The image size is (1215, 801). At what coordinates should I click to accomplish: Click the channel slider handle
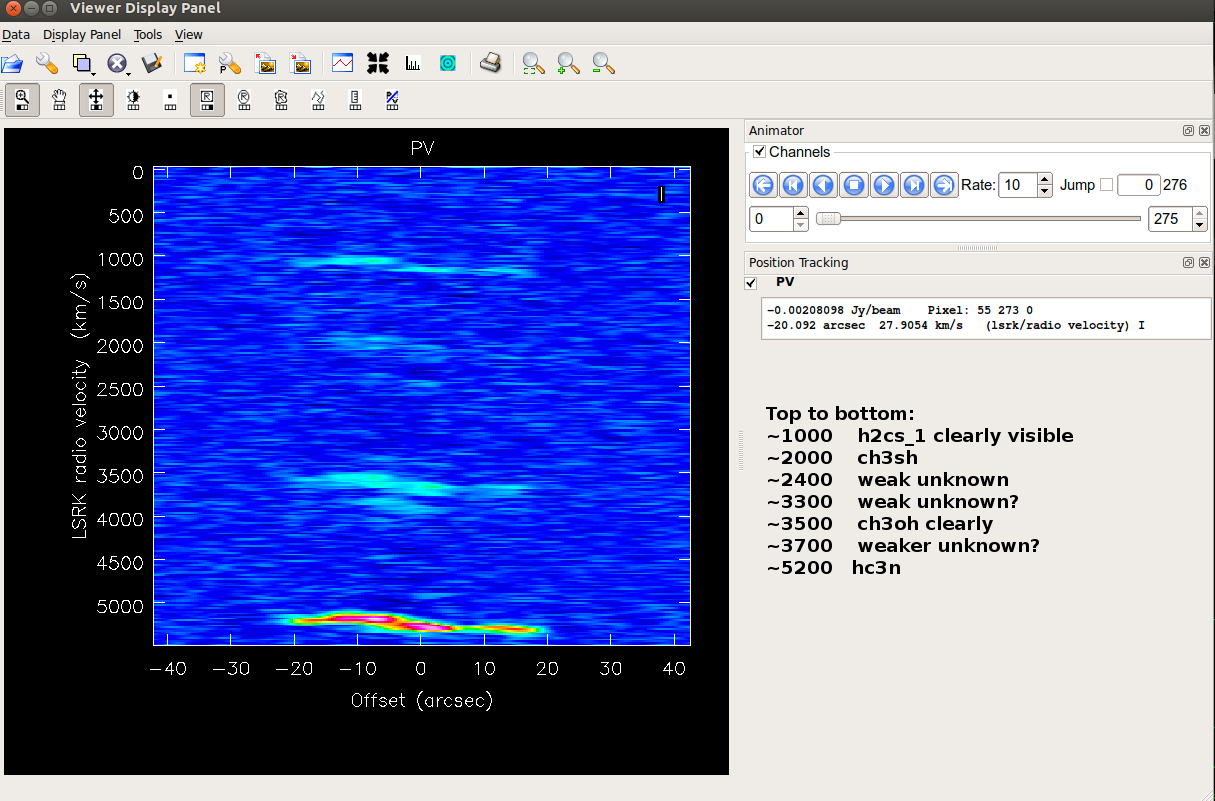click(x=827, y=218)
